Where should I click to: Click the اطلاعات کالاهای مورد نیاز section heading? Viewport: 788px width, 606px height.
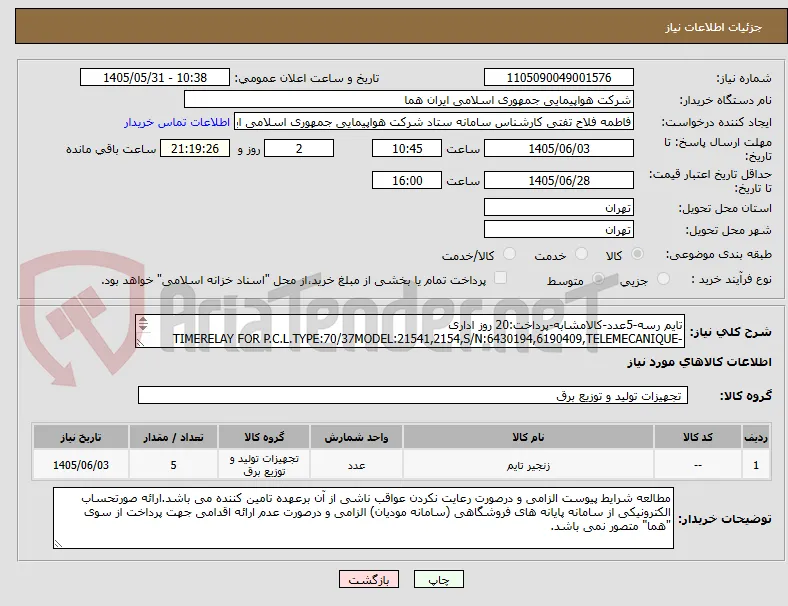(x=699, y=362)
